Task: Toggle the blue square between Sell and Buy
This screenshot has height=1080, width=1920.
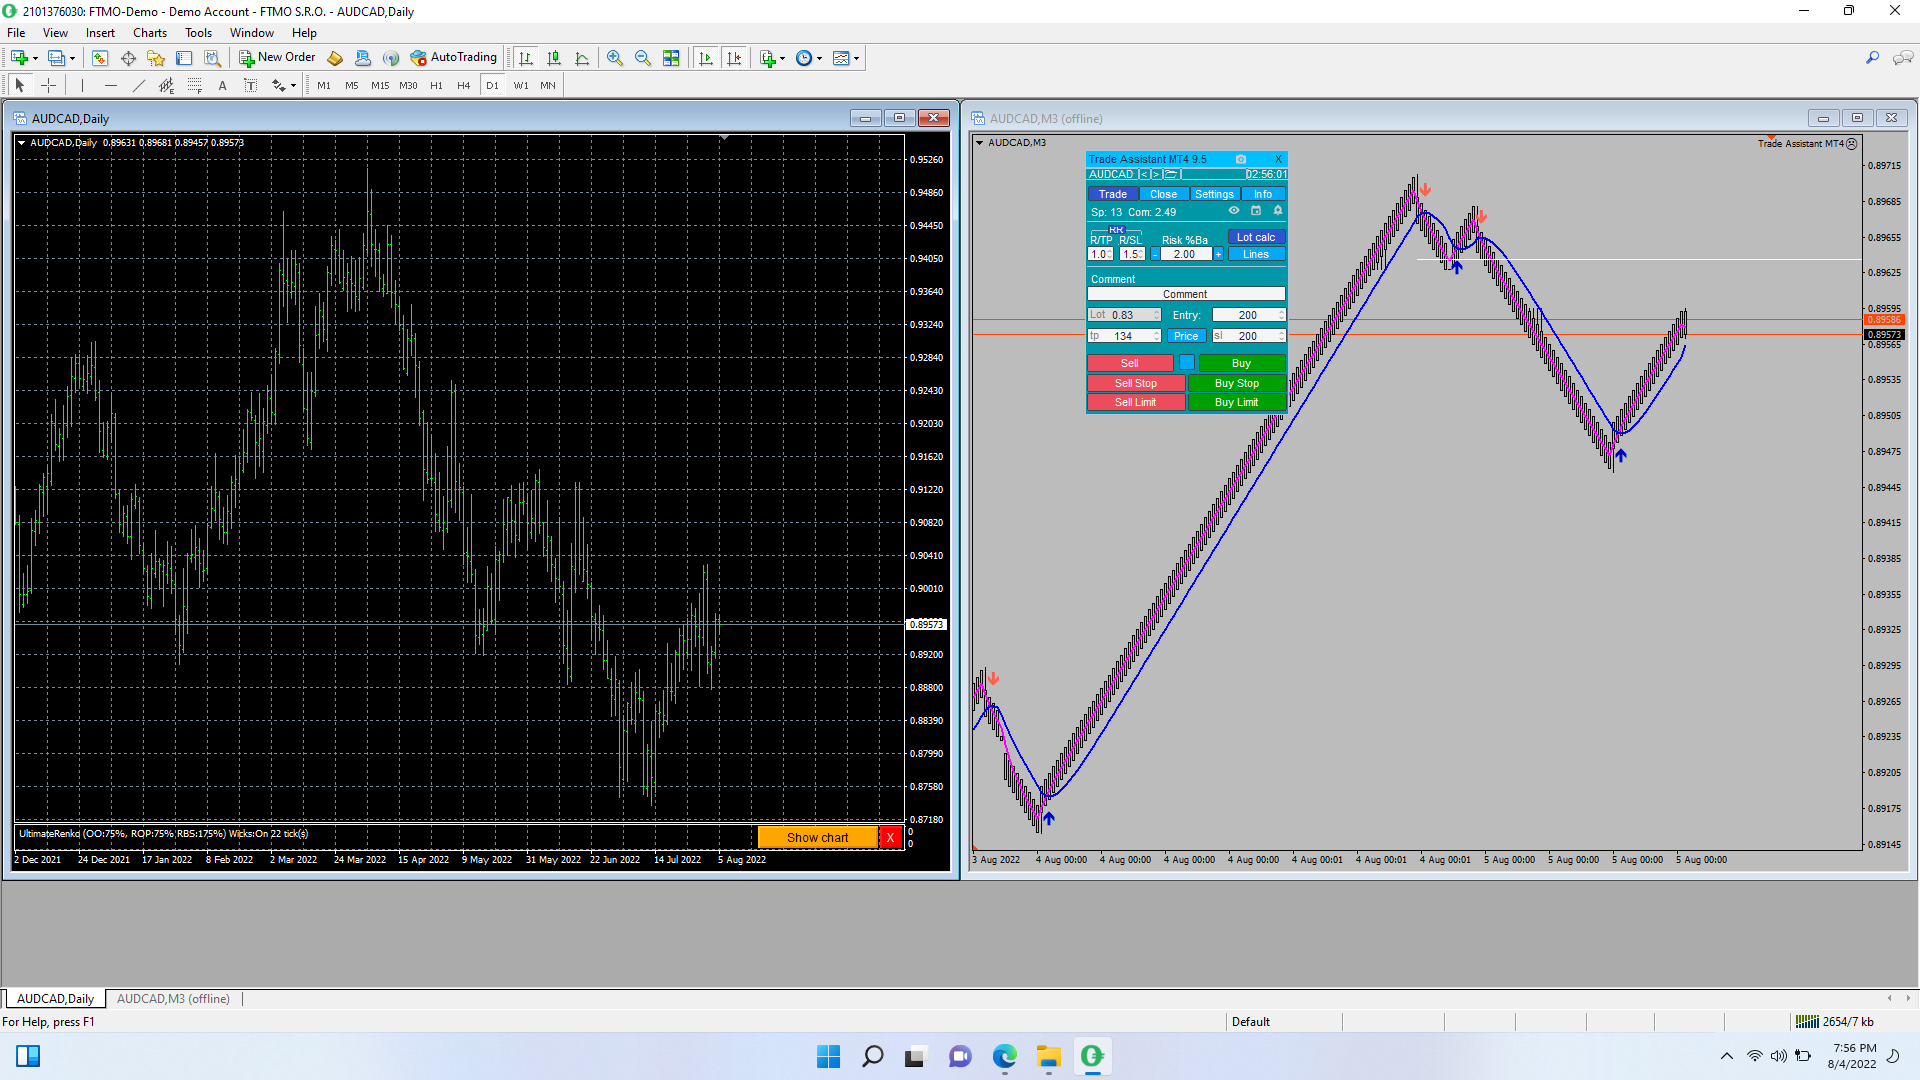Action: click(1186, 363)
